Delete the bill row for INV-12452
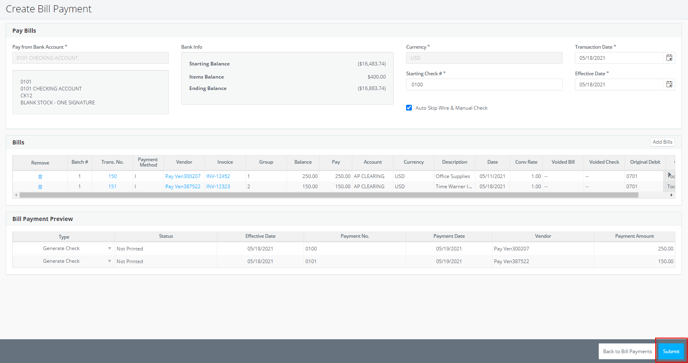688x363 pixels. tap(40, 176)
